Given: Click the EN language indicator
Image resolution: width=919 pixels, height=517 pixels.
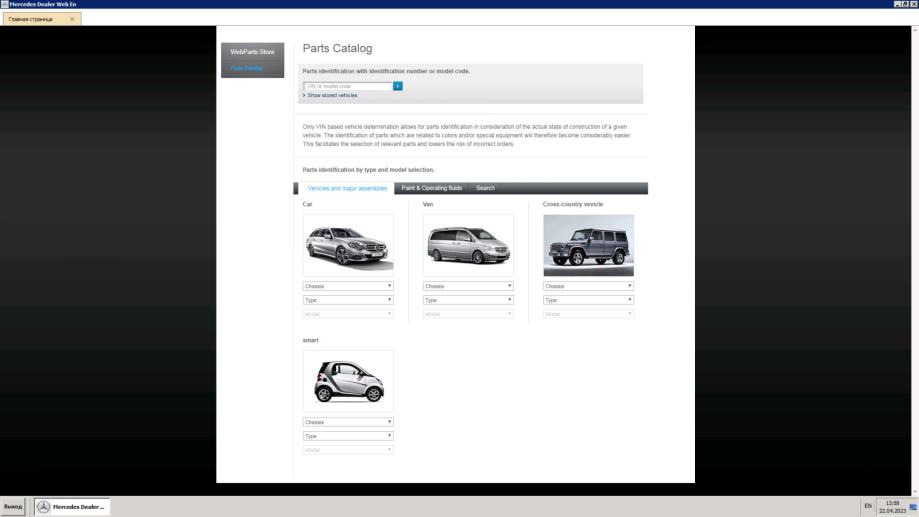Looking at the screenshot, I should tap(868, 506).
